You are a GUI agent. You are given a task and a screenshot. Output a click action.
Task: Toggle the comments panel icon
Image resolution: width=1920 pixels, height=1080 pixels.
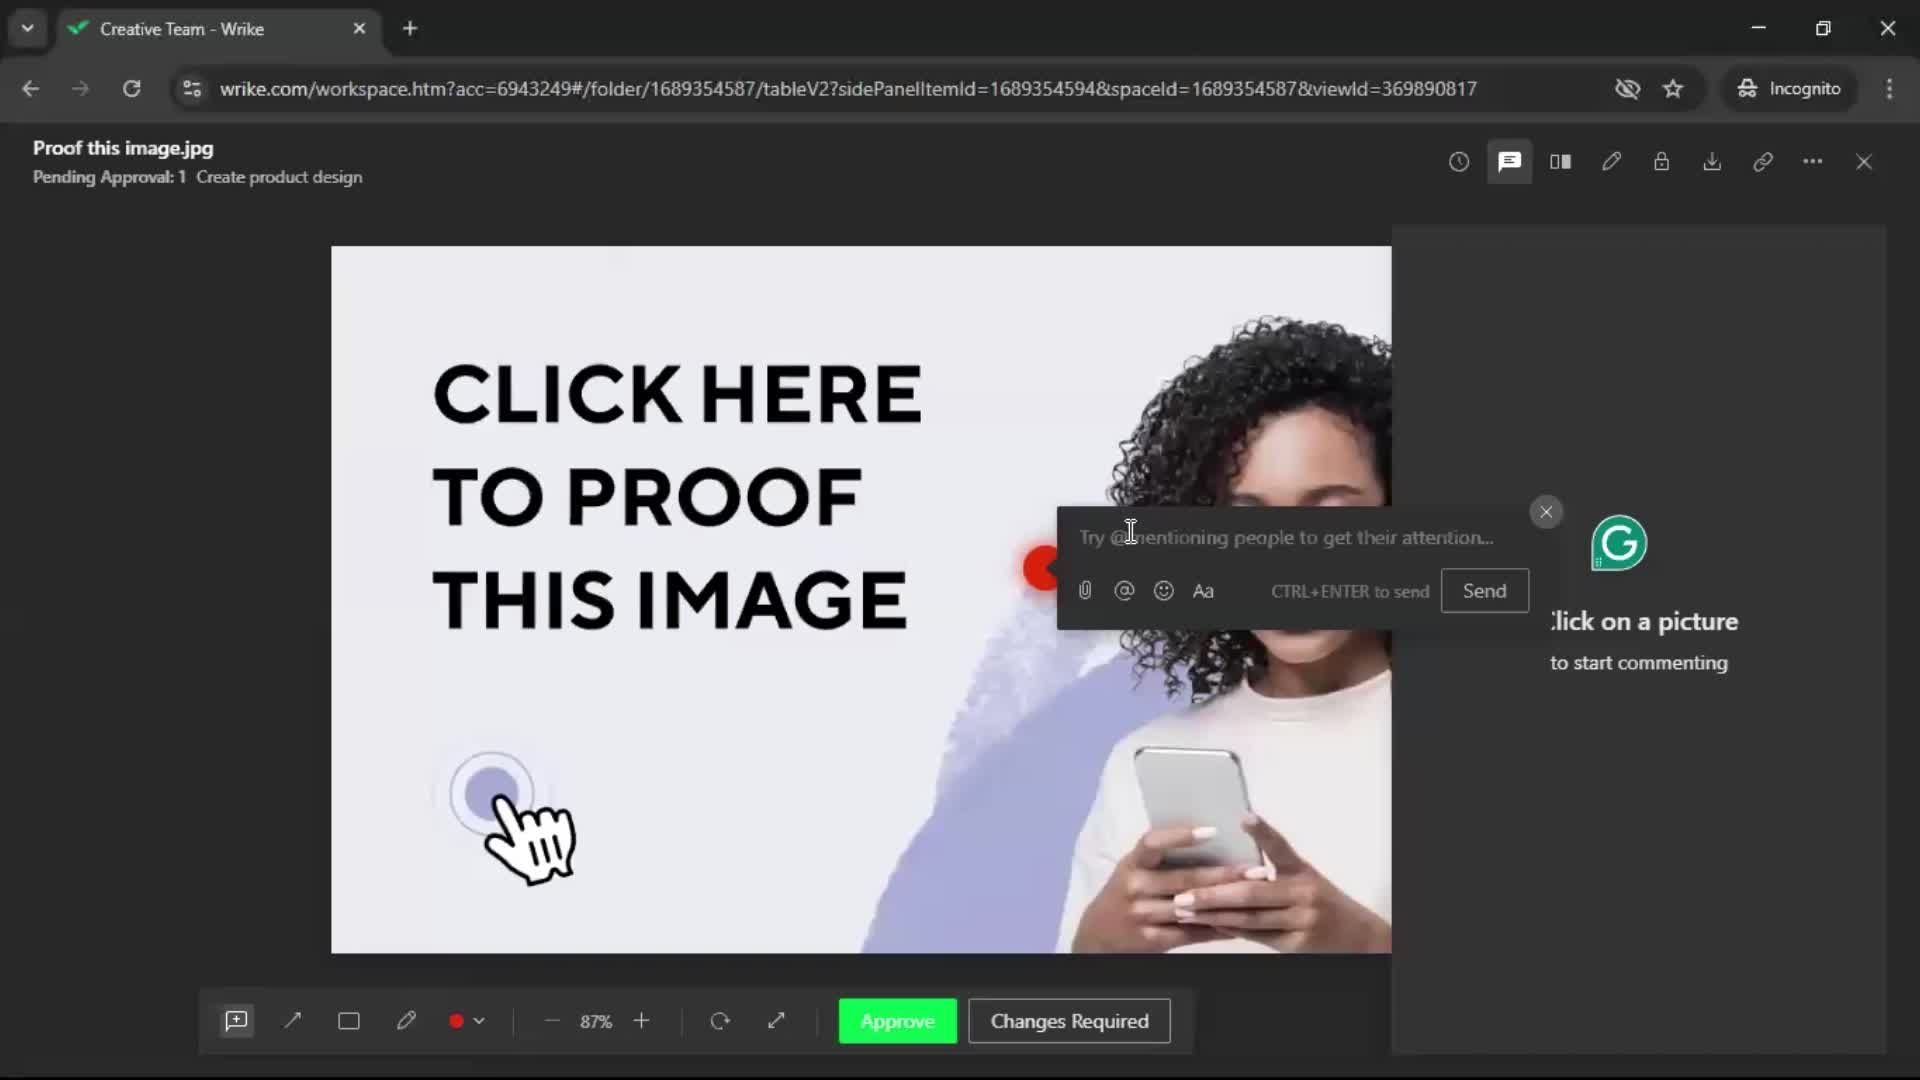click(1510, 162)
